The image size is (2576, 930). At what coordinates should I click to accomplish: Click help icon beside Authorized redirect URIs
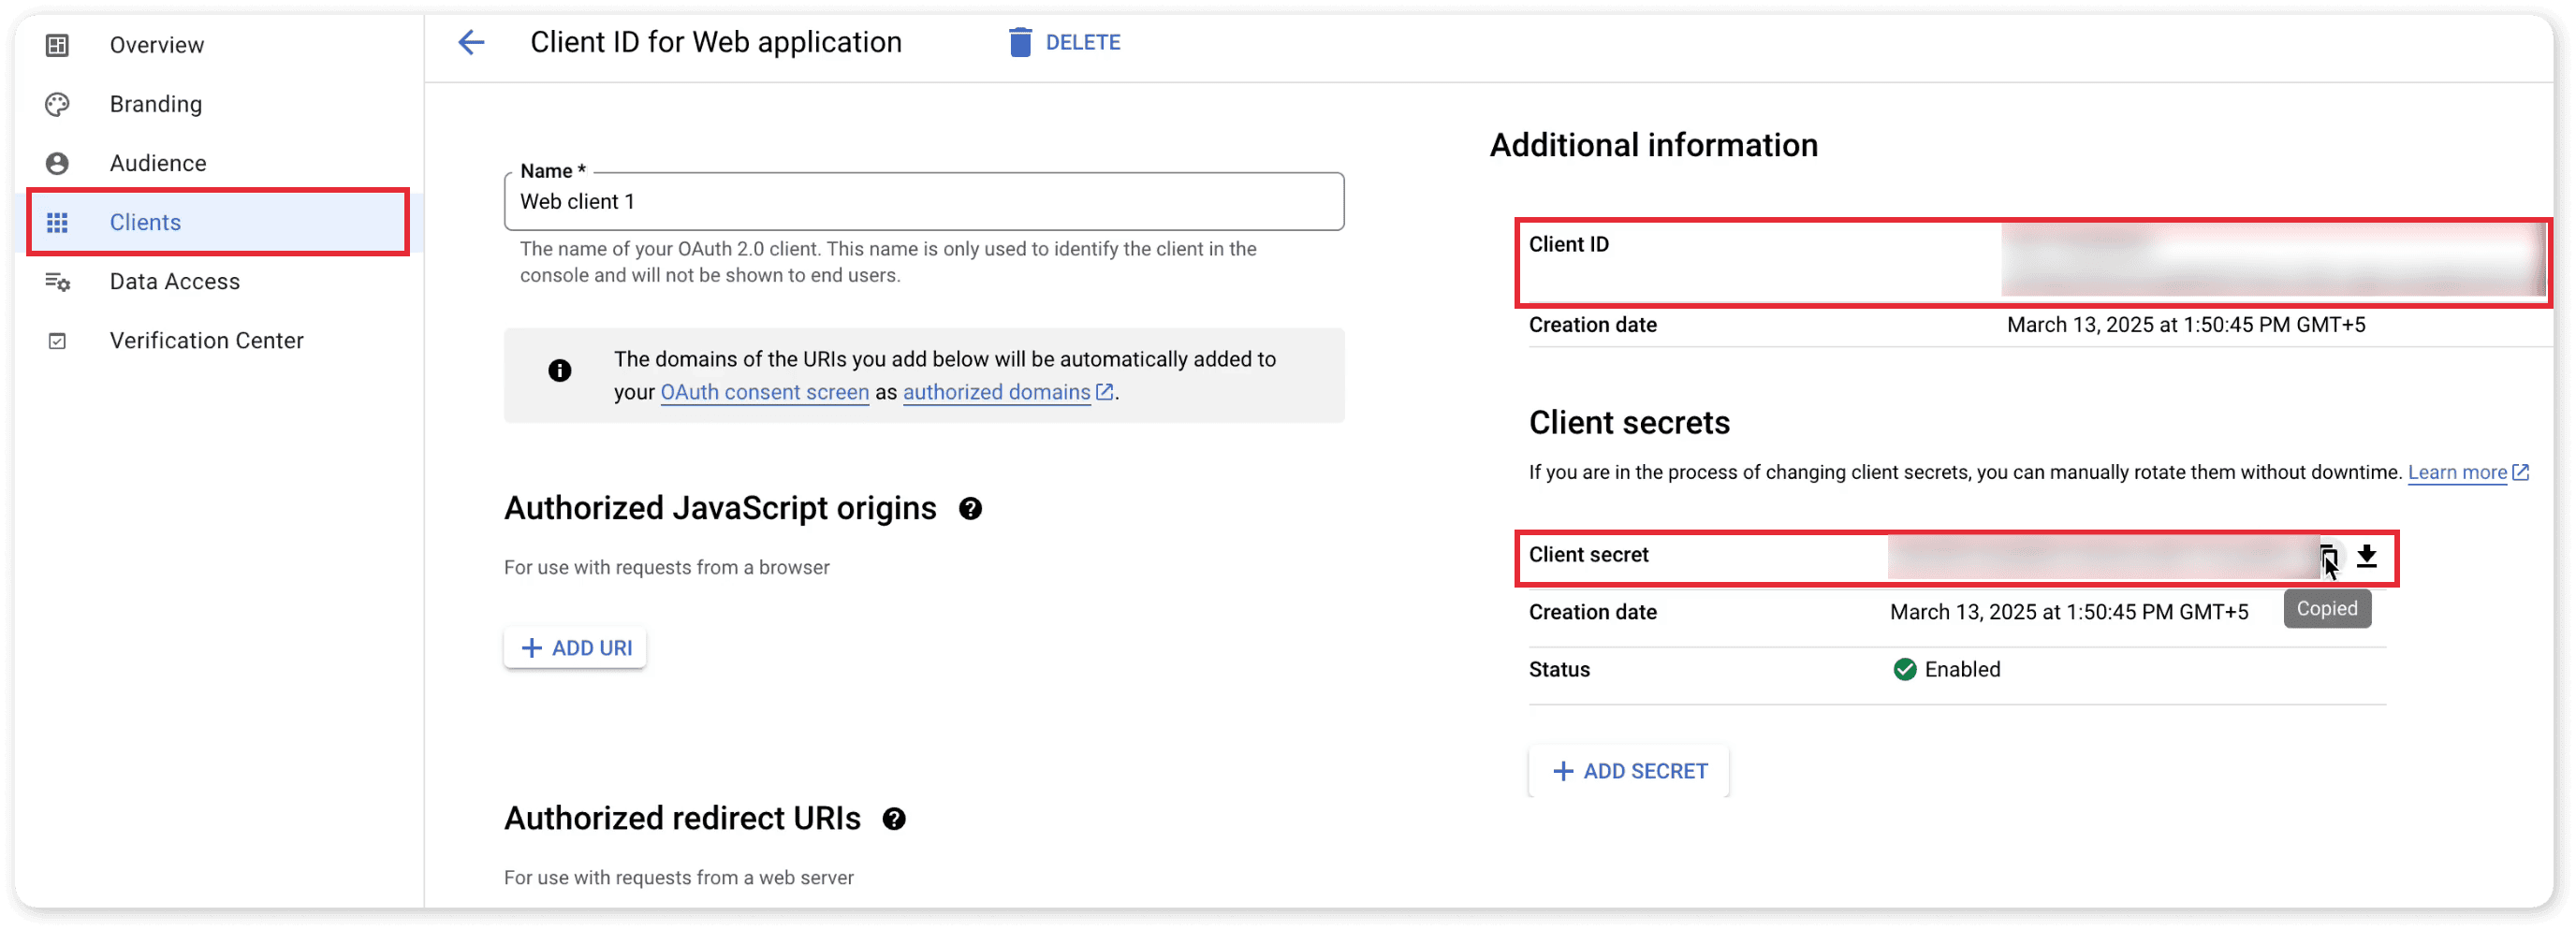(894, 819)
